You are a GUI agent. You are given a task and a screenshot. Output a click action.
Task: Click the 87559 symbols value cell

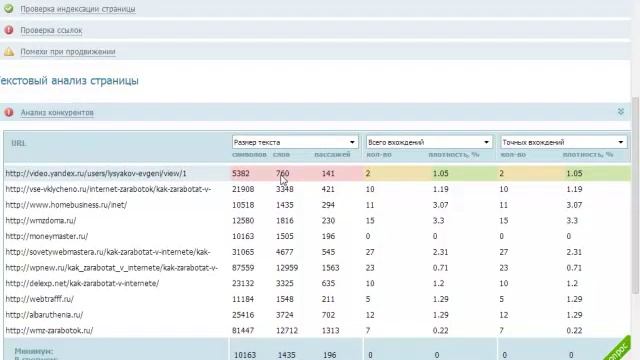243,268
